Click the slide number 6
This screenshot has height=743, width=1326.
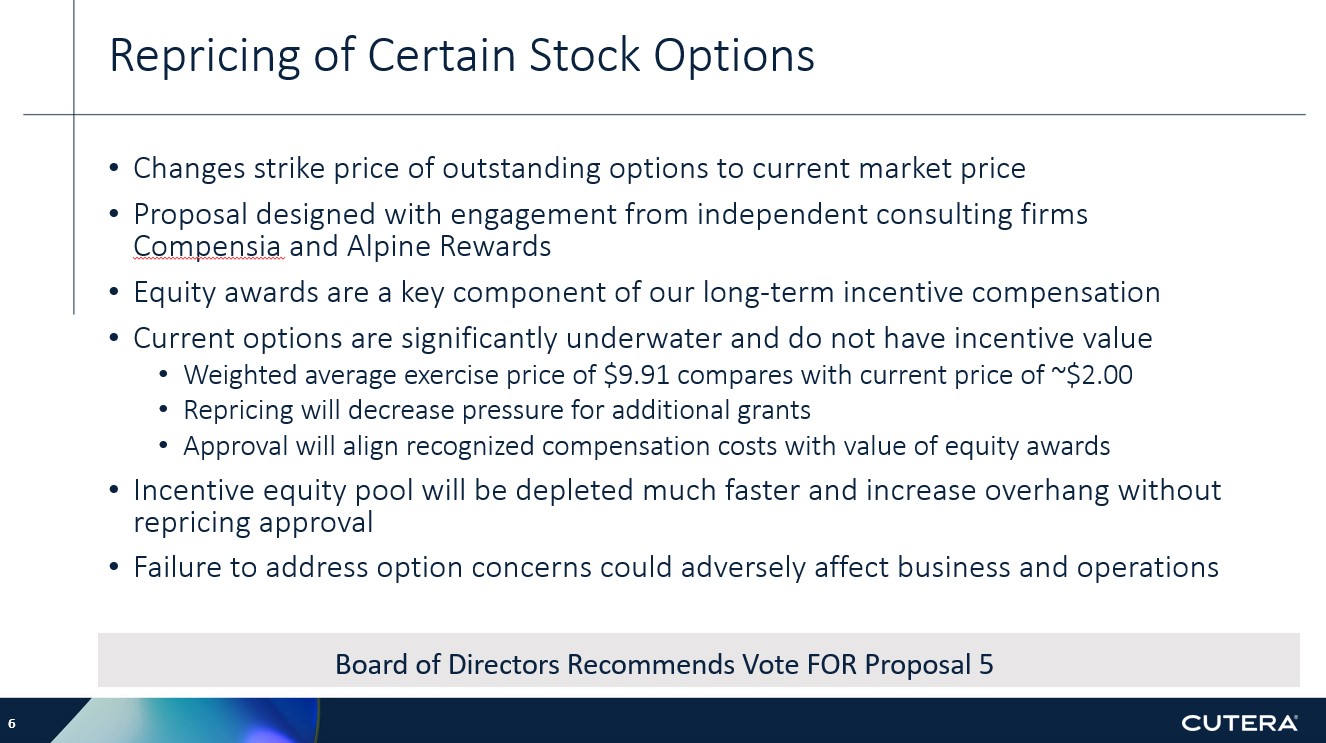[x=13, y=723]
